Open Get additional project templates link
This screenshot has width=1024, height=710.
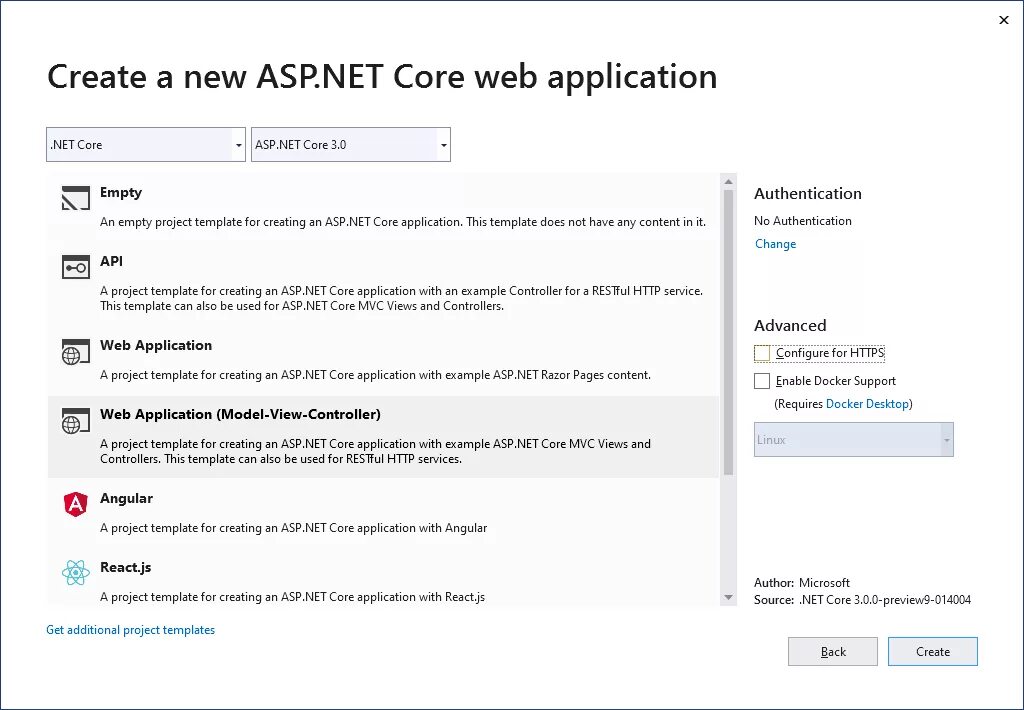coord(130,630)
